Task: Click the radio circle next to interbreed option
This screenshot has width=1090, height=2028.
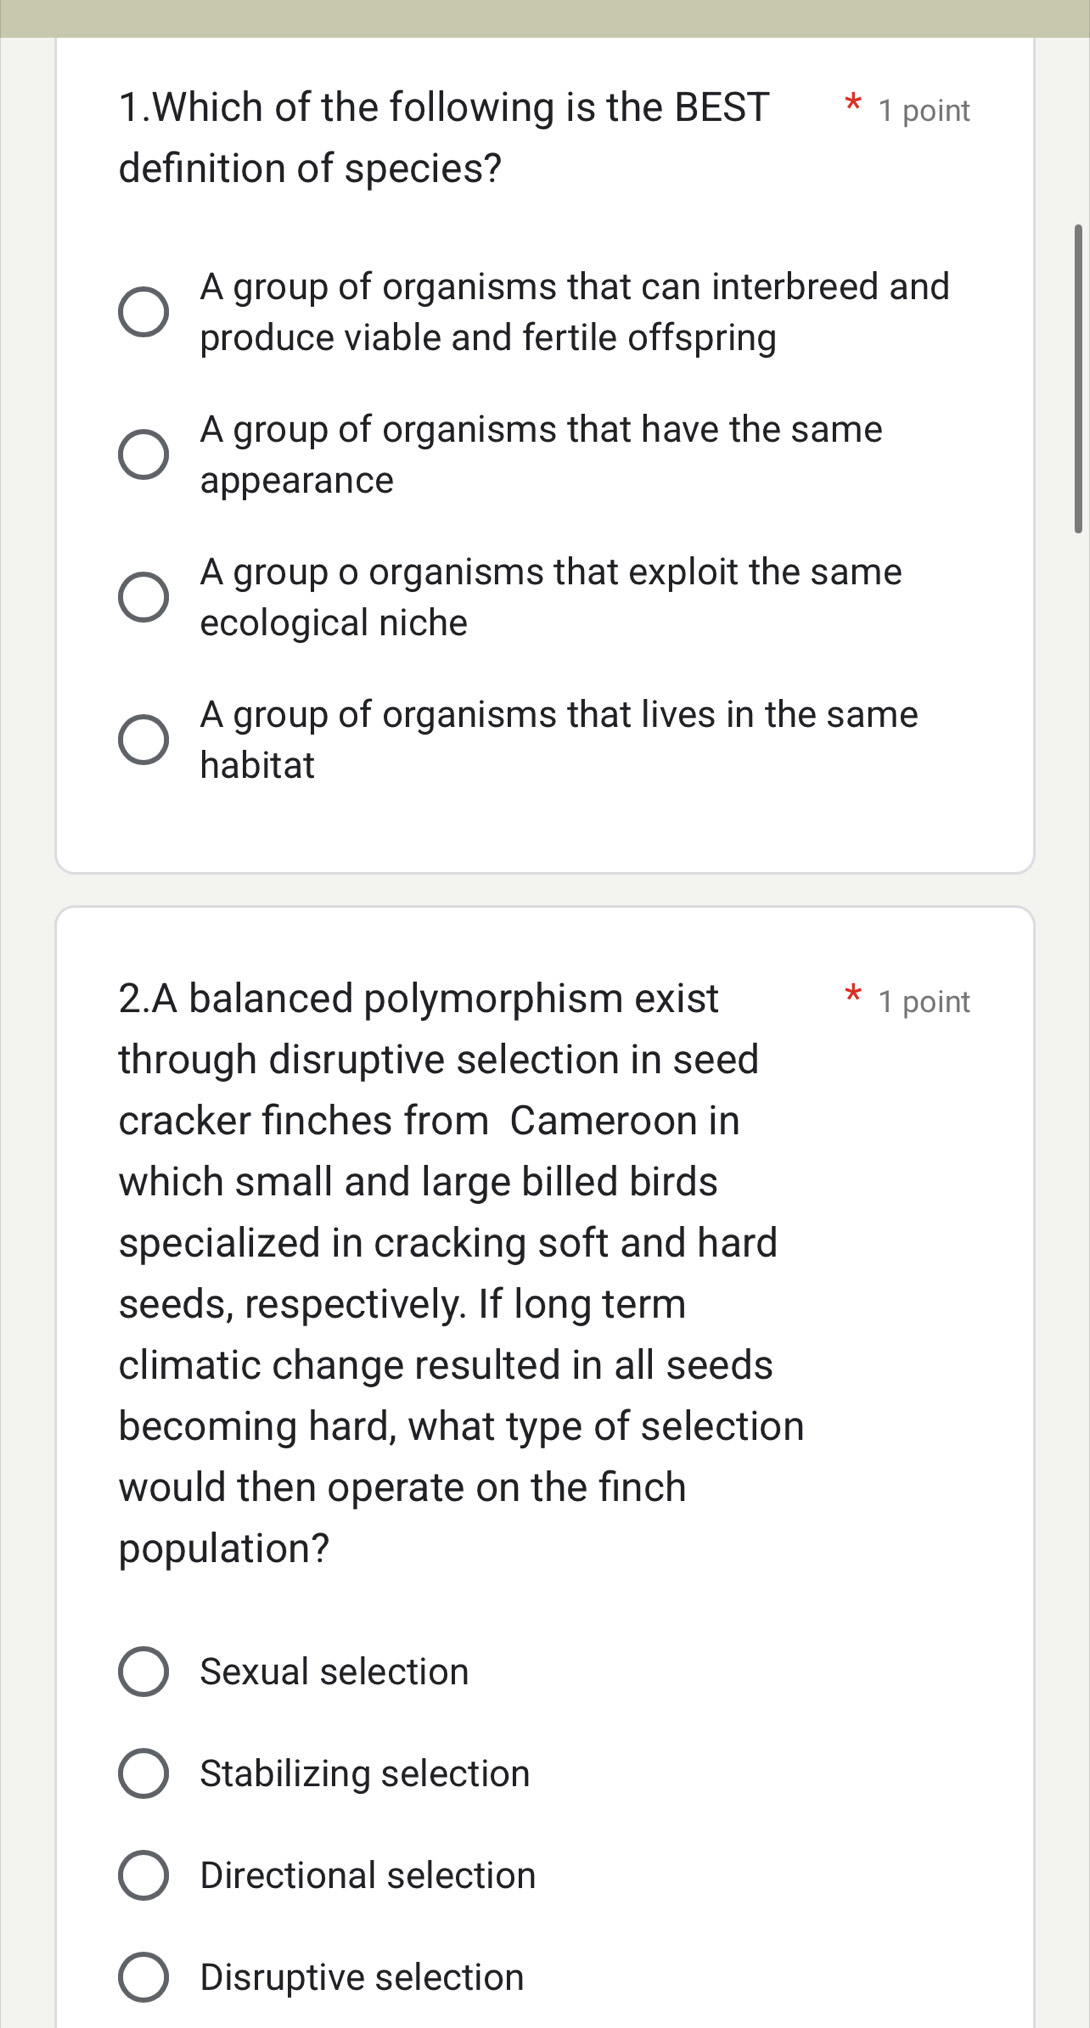Action: click(143, 311)
